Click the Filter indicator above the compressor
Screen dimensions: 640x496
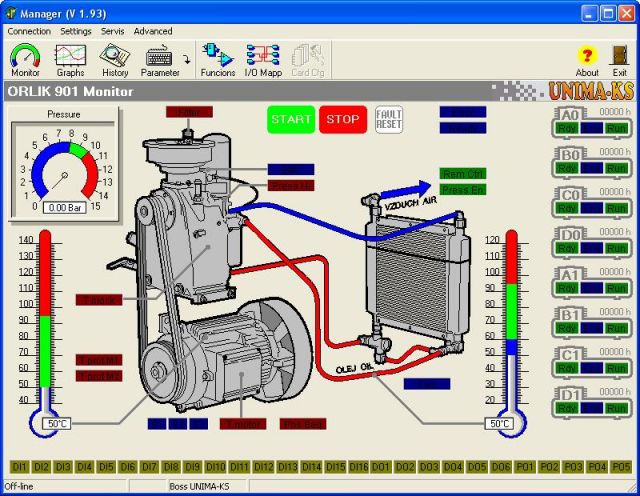[189, 112]
